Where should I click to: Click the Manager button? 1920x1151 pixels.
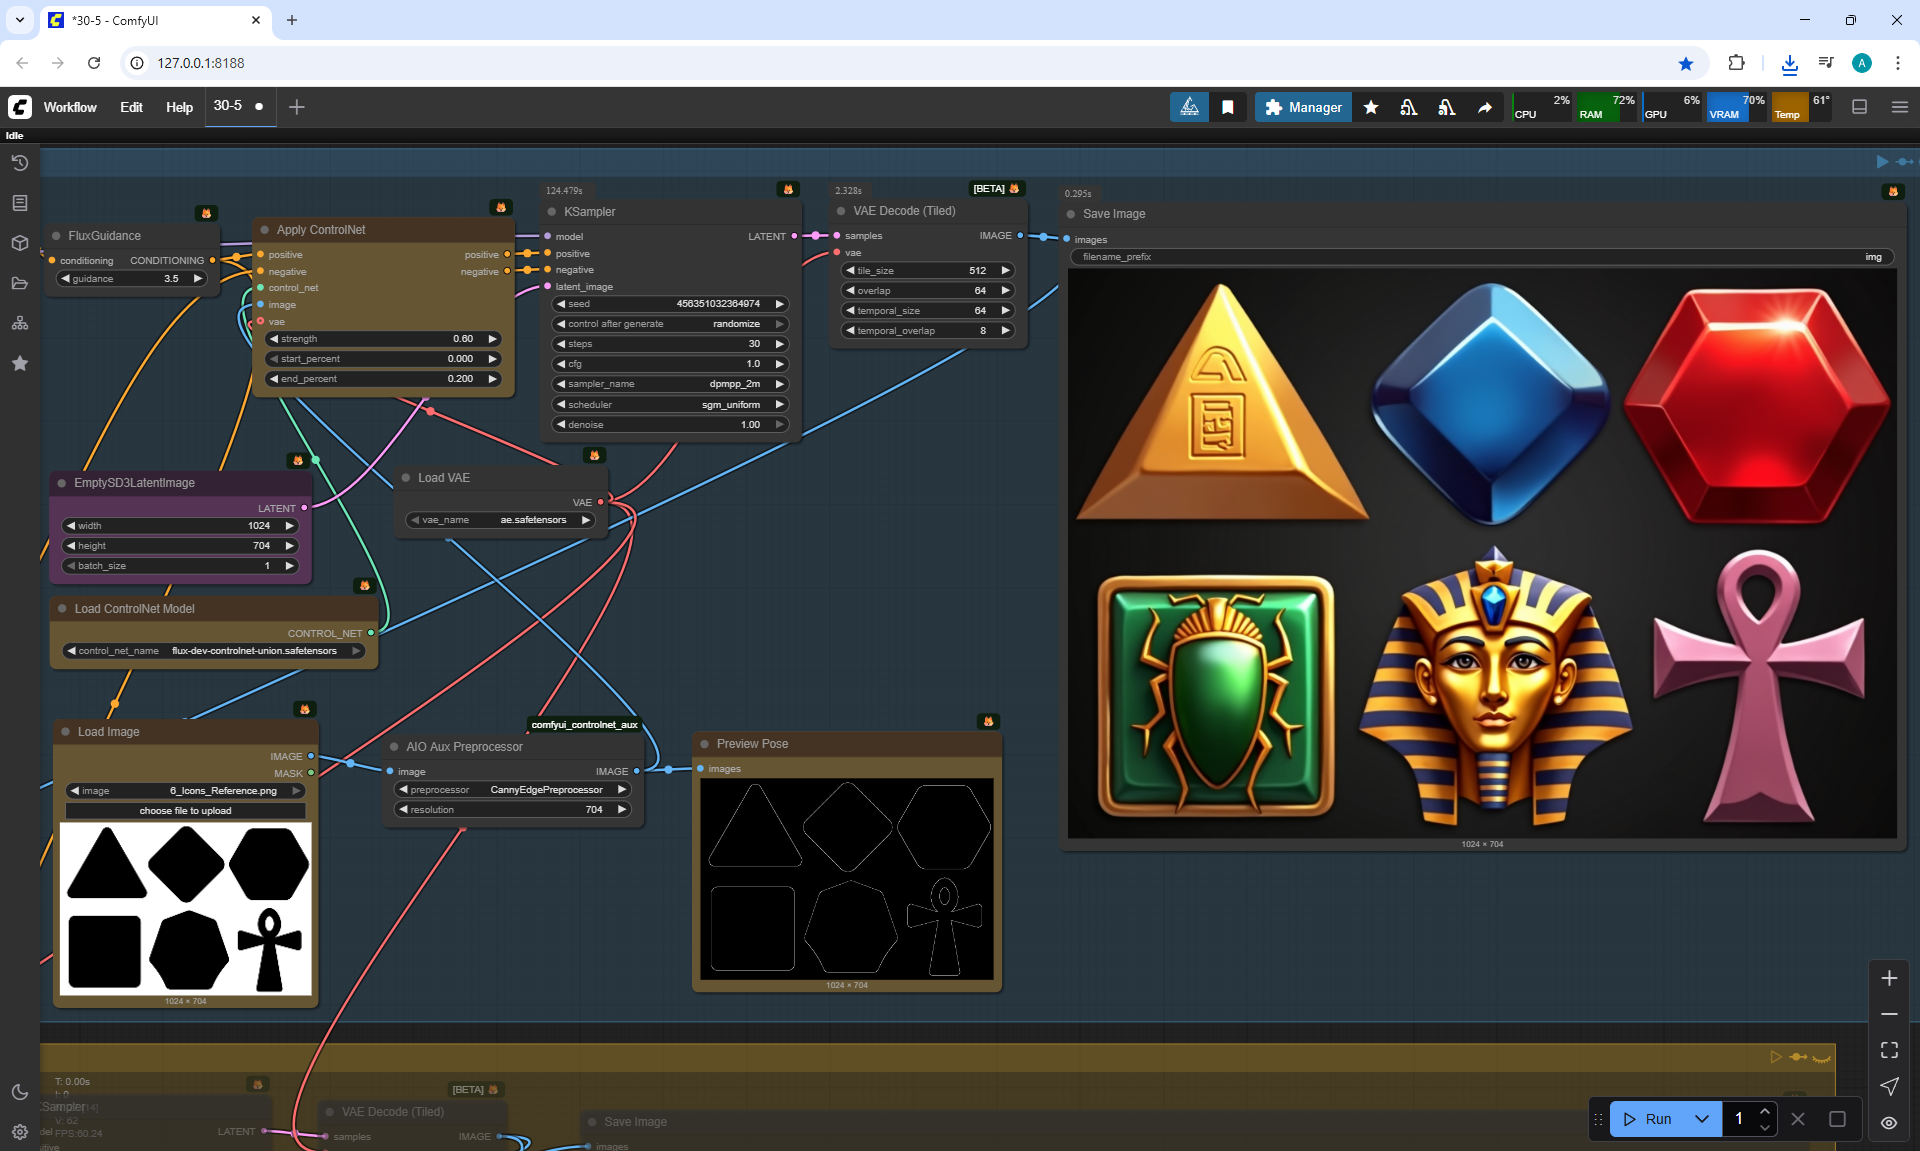coord(1303,107)
